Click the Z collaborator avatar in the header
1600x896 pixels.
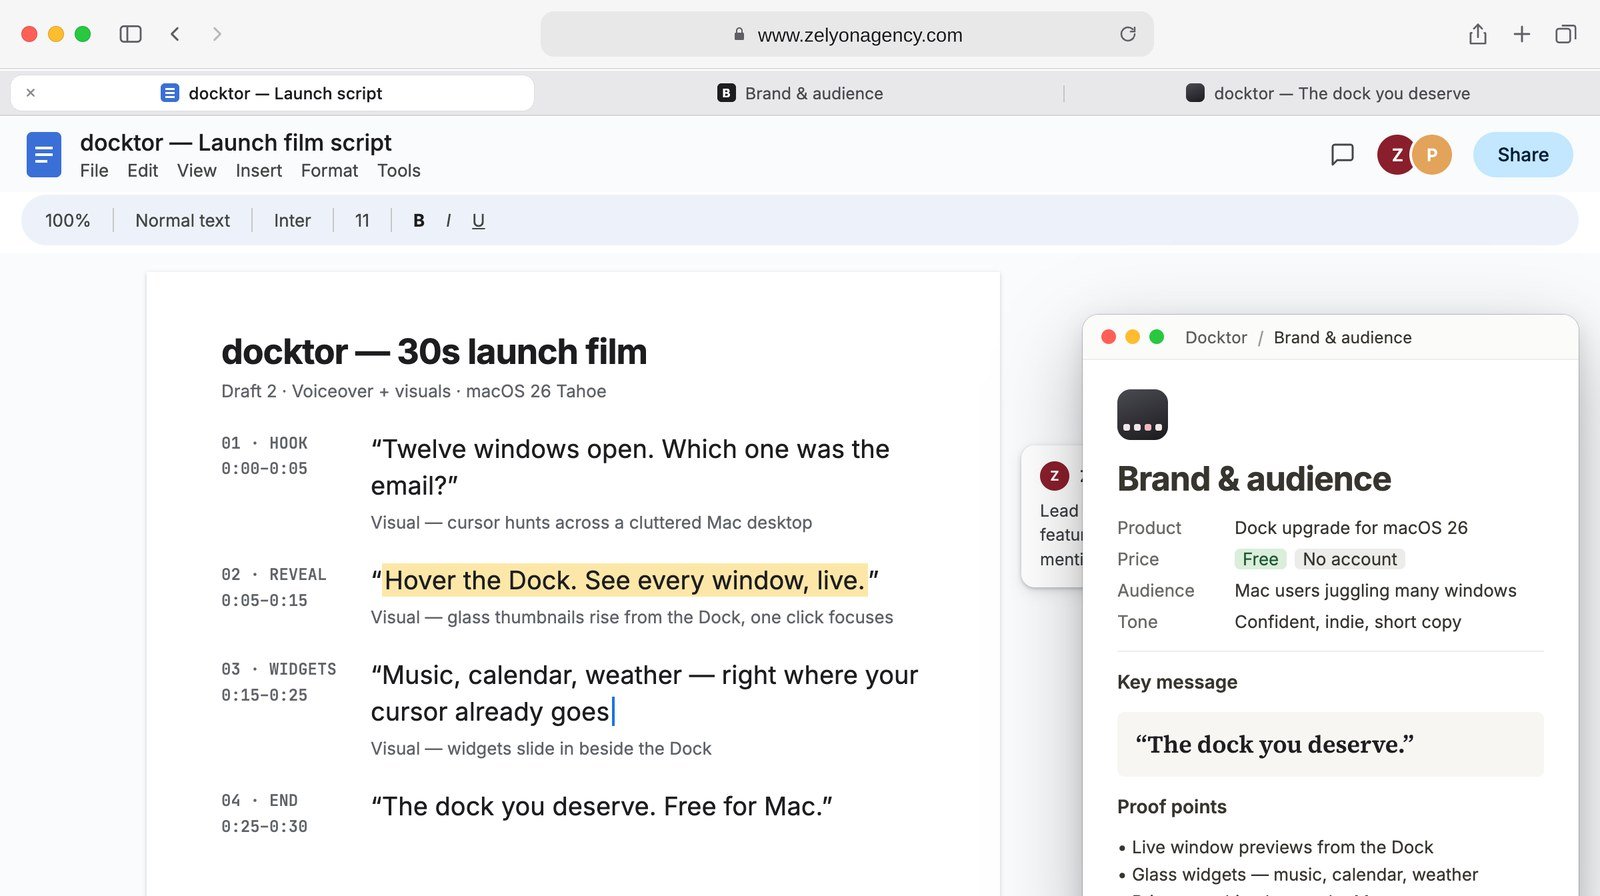point(1396,154)
